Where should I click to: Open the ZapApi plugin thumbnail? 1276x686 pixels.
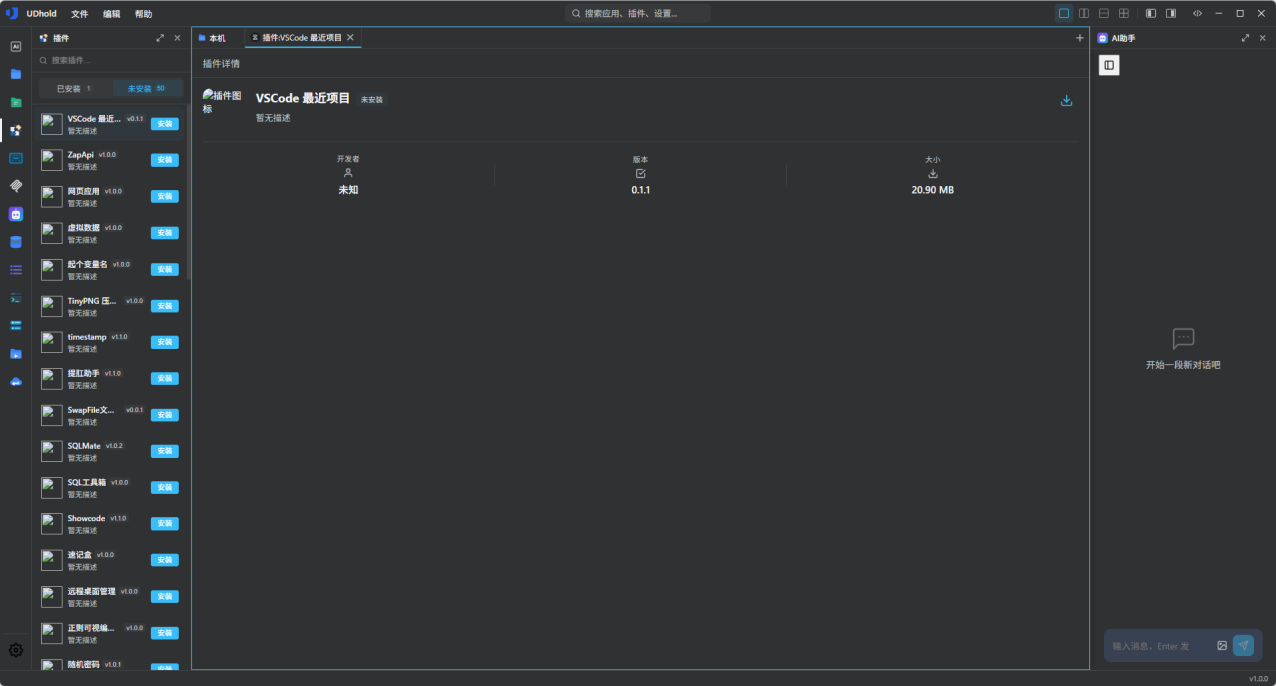[52, 160]
